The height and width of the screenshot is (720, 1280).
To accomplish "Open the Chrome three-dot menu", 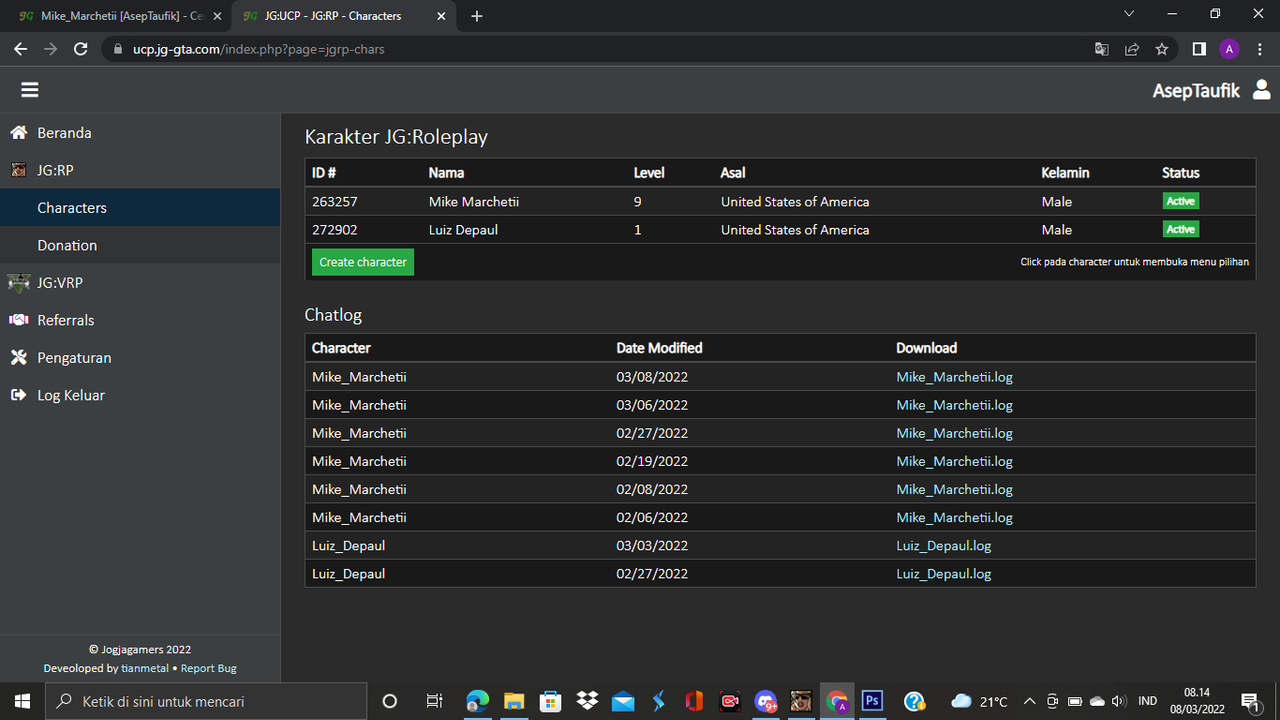I will [1260, 49].
